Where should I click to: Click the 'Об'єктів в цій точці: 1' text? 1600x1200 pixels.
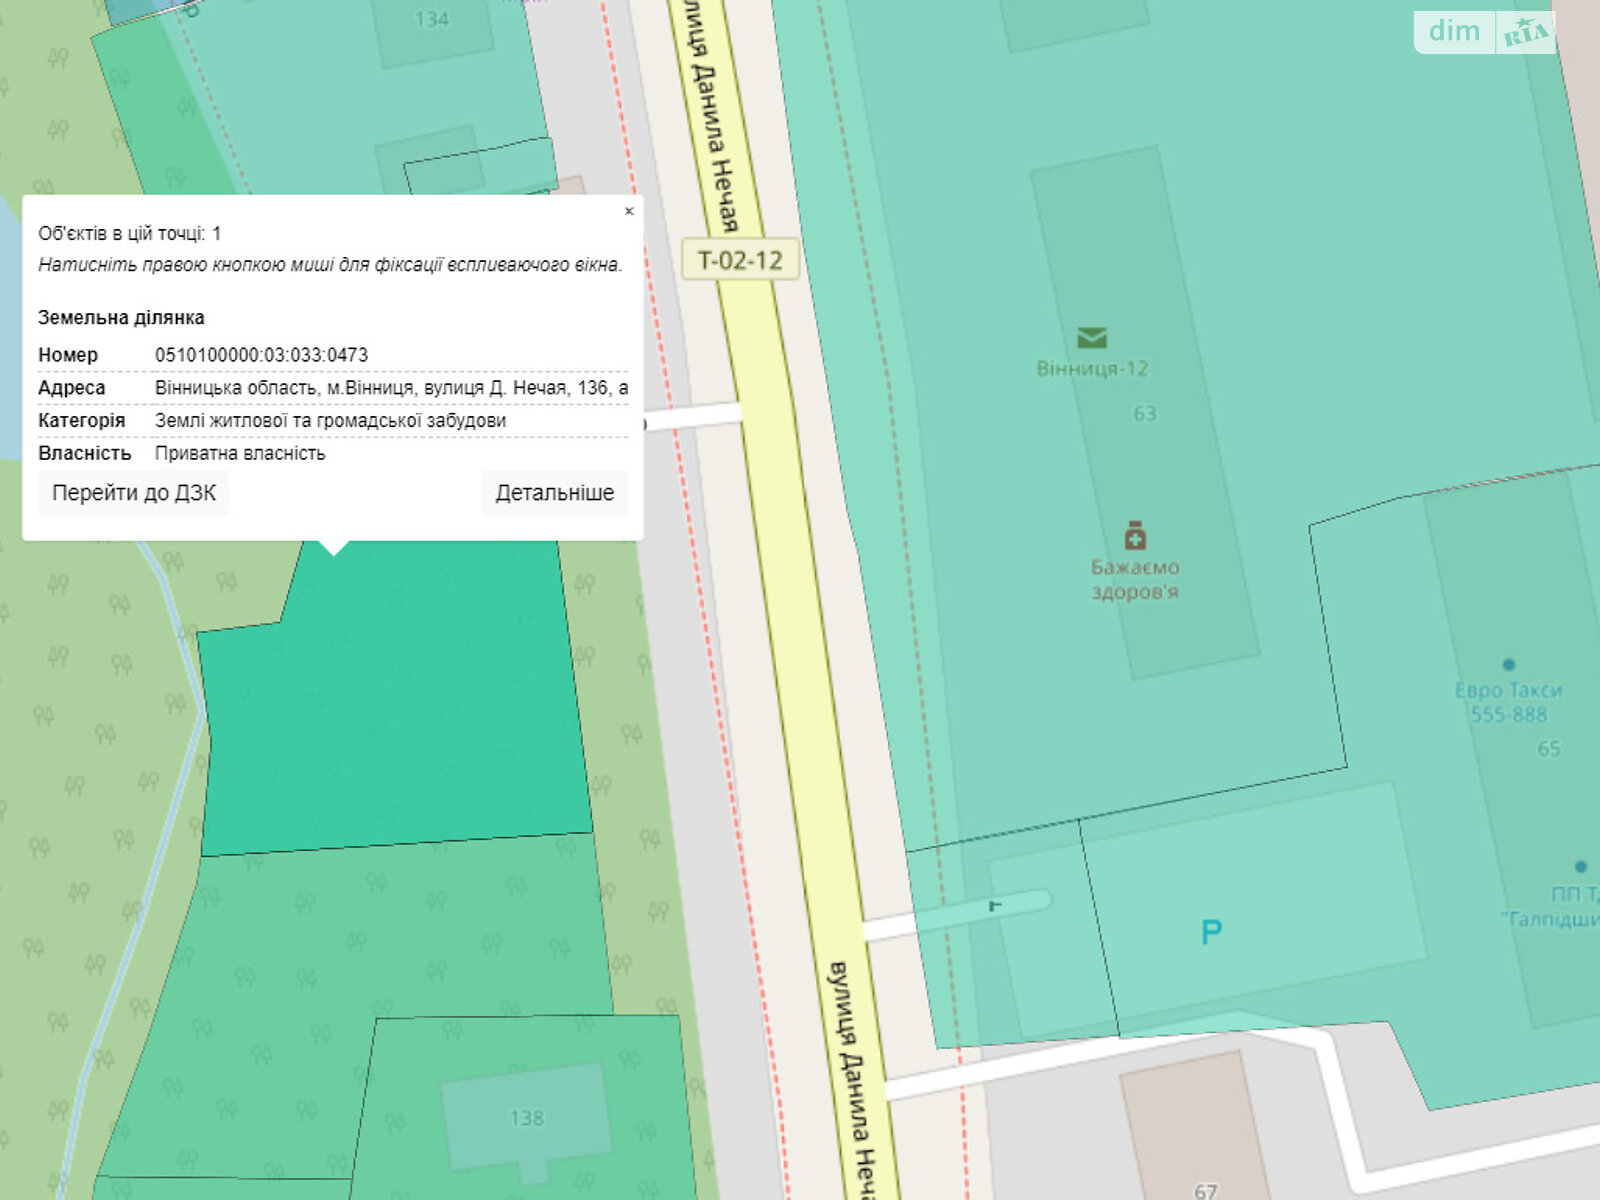coord(130,234)
